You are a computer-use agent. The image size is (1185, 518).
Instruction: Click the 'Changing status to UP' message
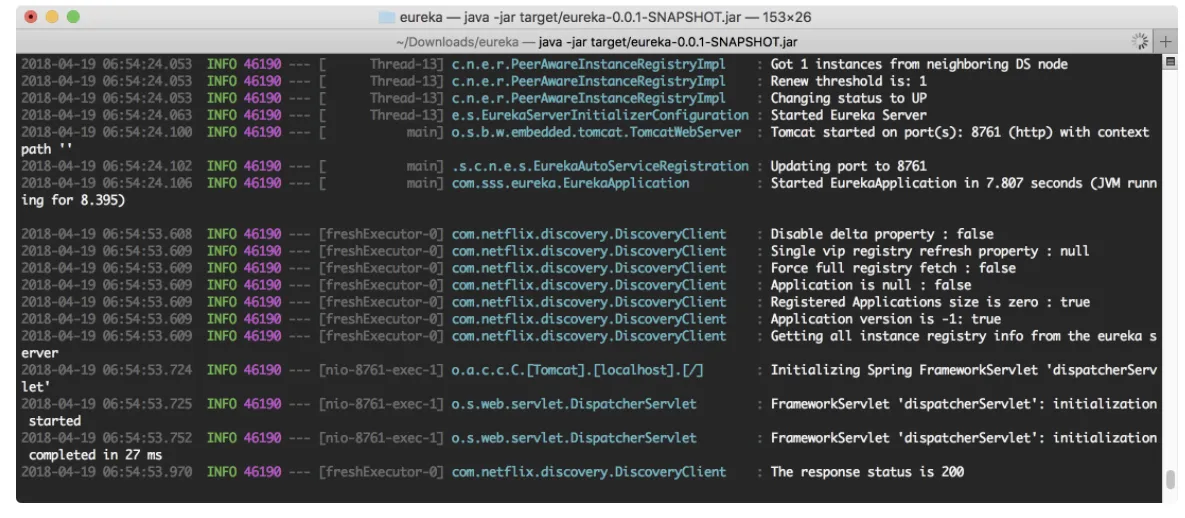point(848,98)
